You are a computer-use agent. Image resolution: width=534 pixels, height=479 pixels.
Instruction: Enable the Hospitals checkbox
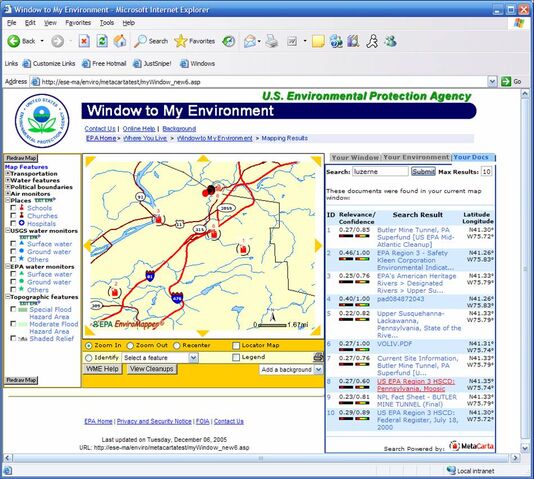[13, 223]
